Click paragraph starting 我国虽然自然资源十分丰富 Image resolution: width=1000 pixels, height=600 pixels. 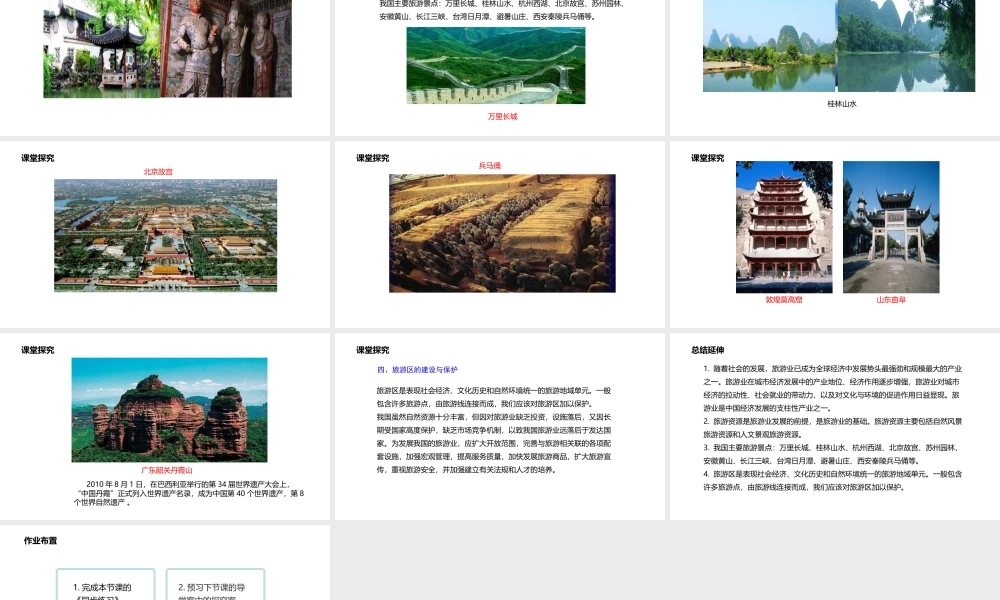(494, 443)
